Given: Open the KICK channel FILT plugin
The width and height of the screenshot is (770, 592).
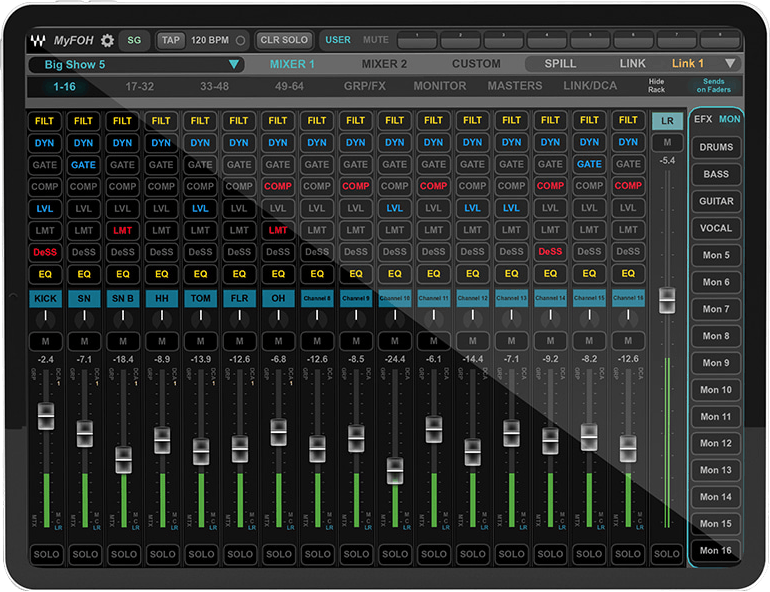Looking at the screenshot, I should click(x=45, y=120).
